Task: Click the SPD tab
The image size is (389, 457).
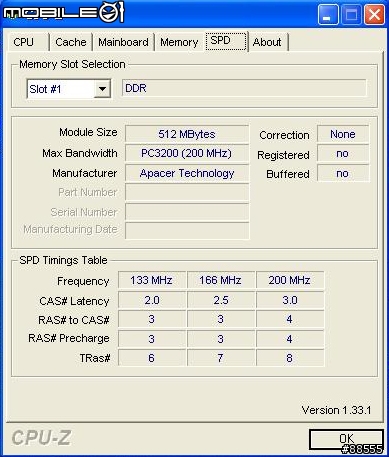Action: [226, 41]
